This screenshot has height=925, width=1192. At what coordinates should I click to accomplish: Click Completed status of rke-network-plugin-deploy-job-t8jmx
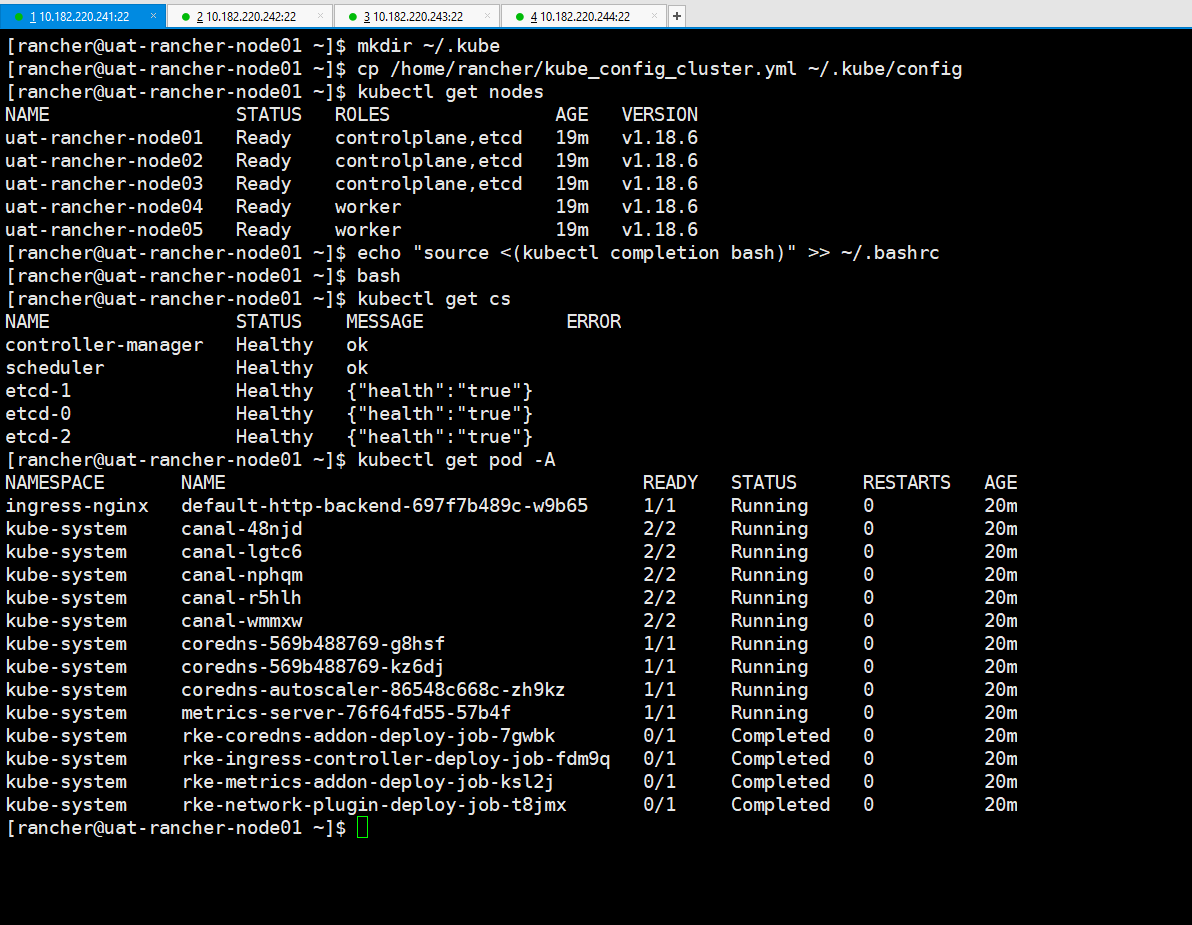point(780,805)
